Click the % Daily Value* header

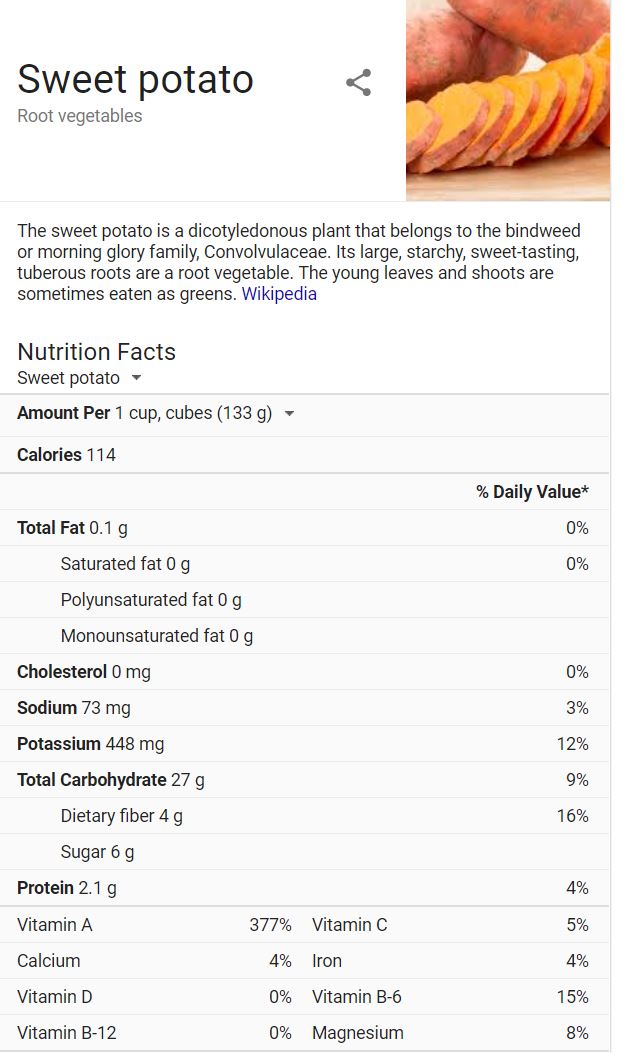(532, 492)
